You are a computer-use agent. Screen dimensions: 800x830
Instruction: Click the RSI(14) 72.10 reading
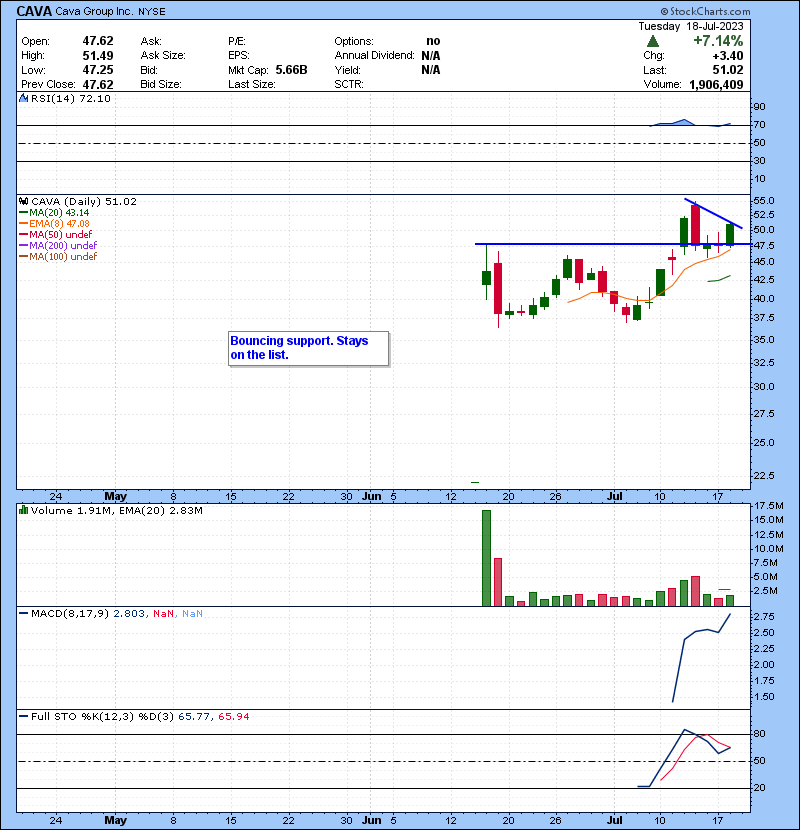(x=70, y=98)
